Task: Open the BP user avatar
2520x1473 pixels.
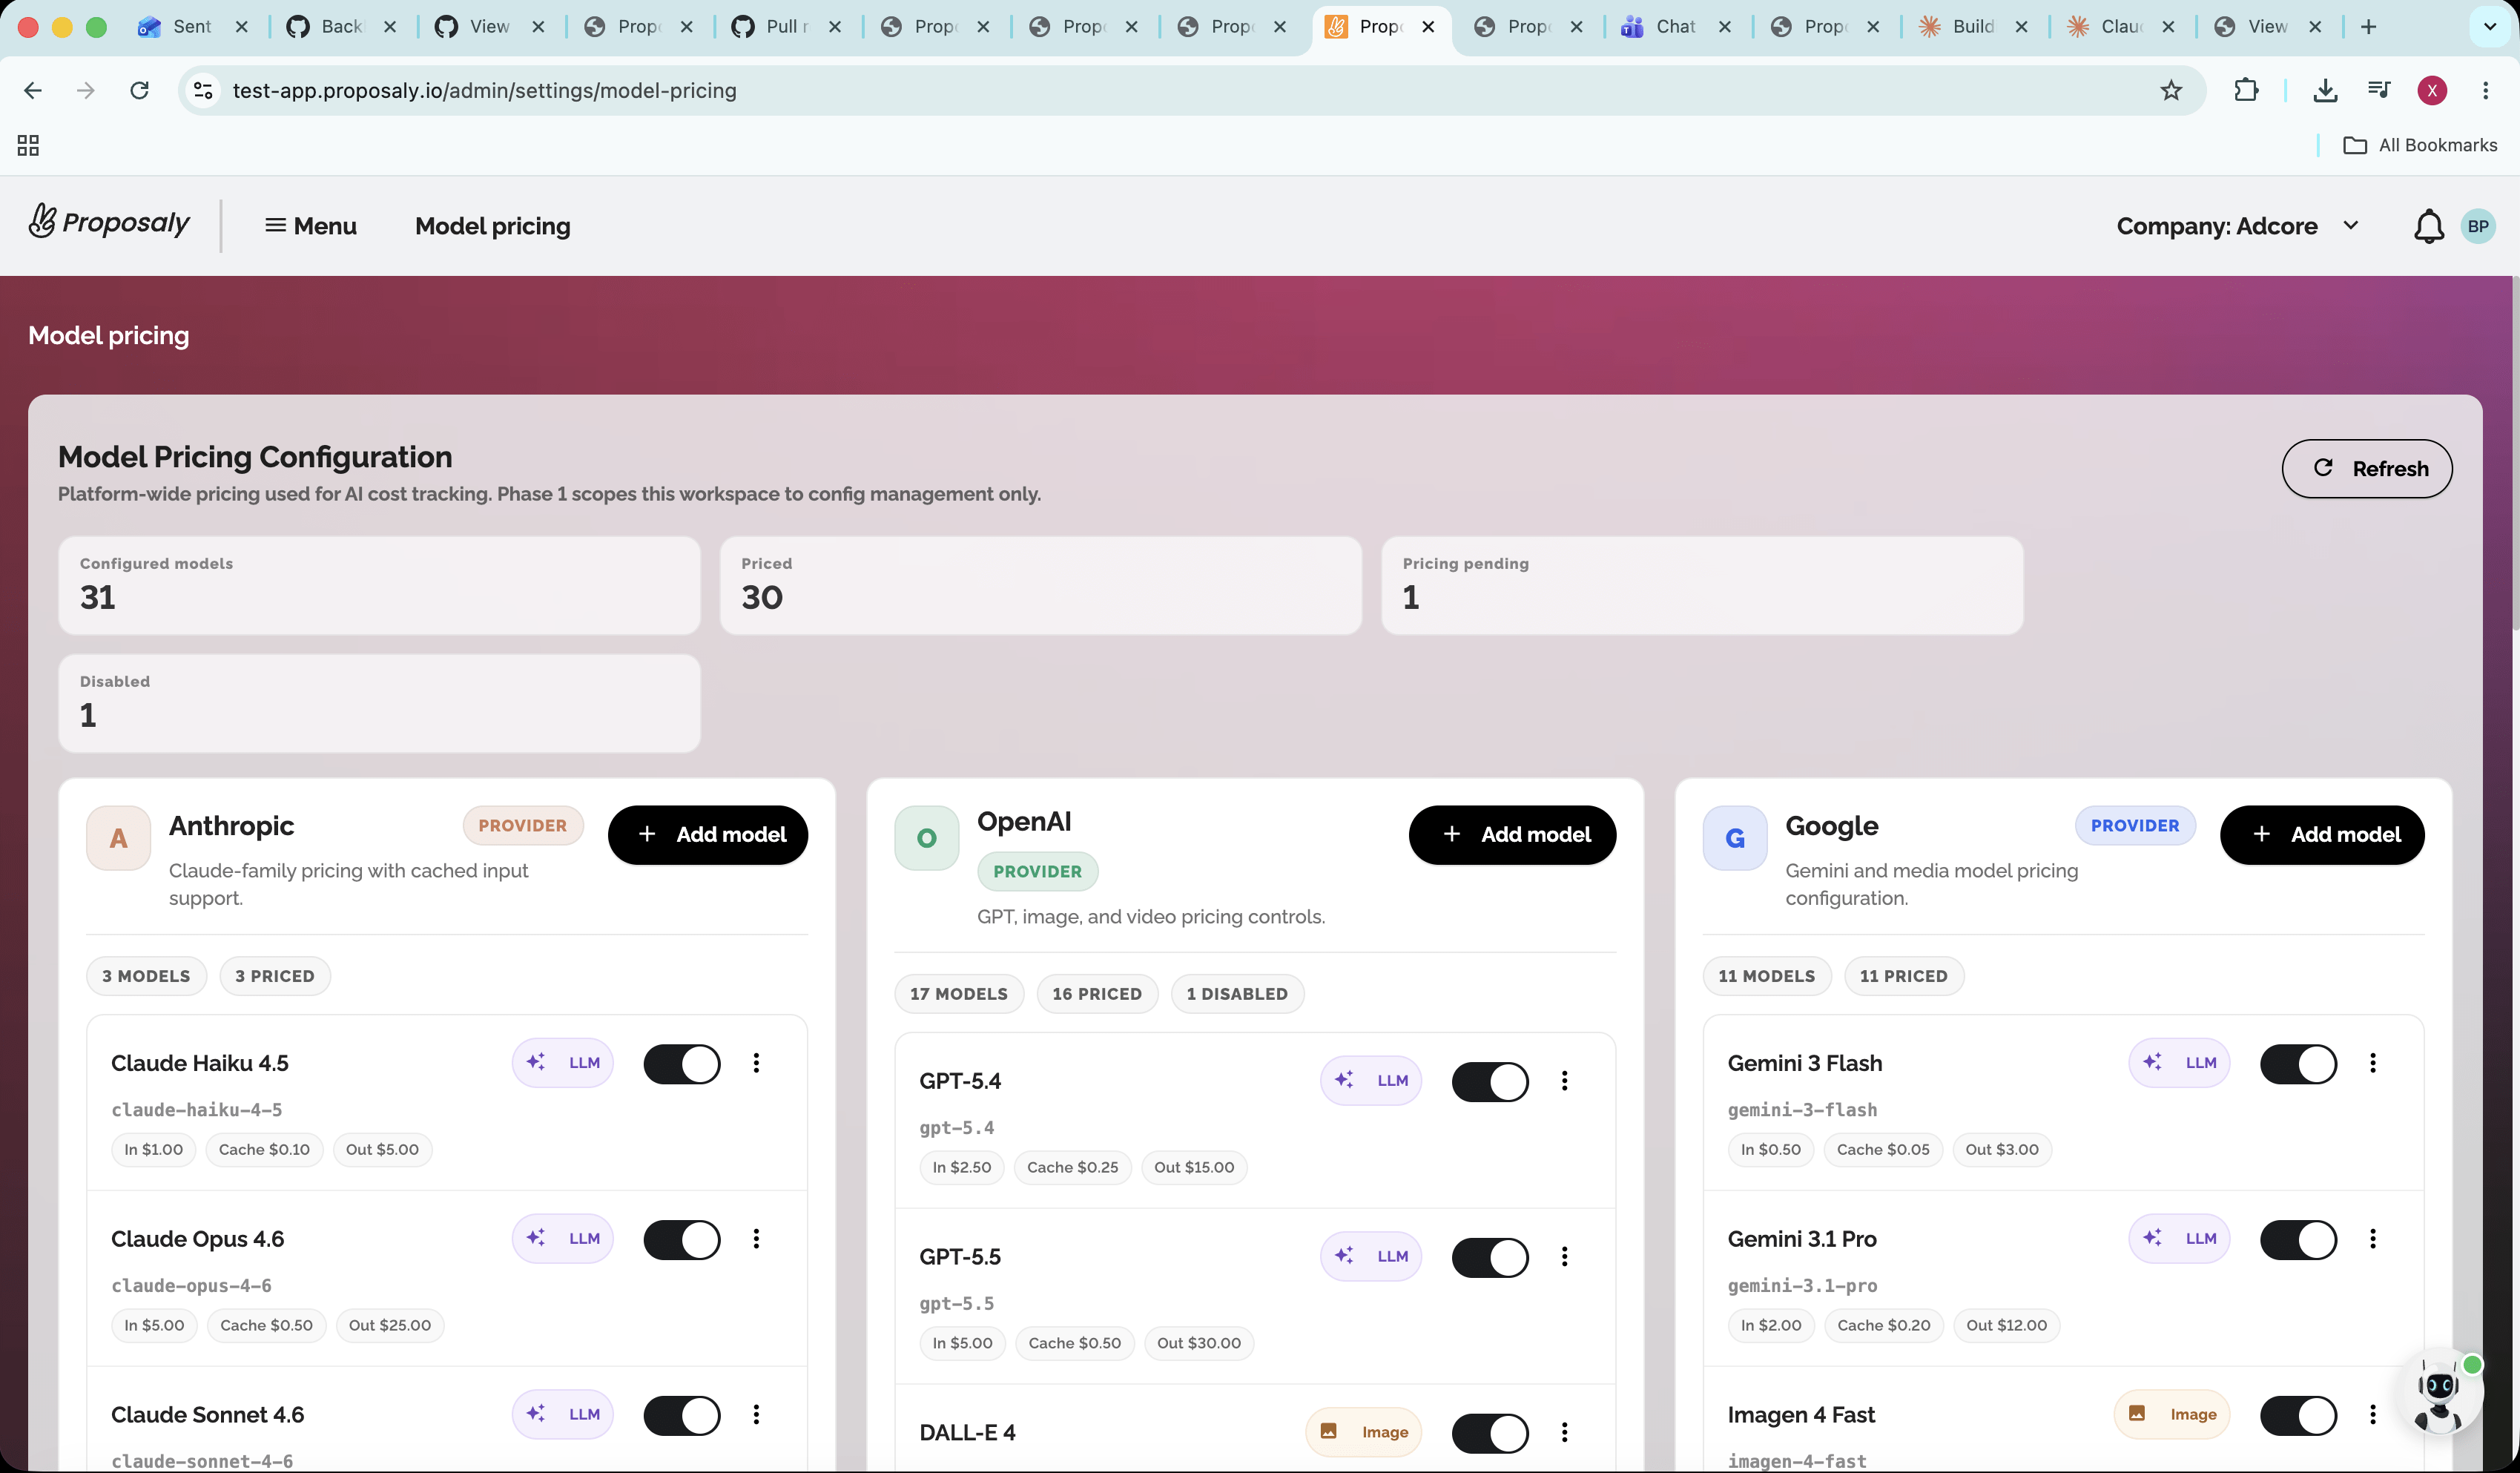Action: (2478, 226)
